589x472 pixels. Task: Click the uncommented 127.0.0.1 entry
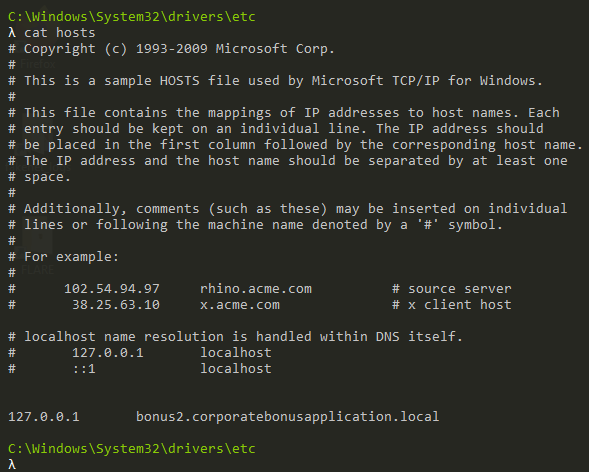(44, 417)
